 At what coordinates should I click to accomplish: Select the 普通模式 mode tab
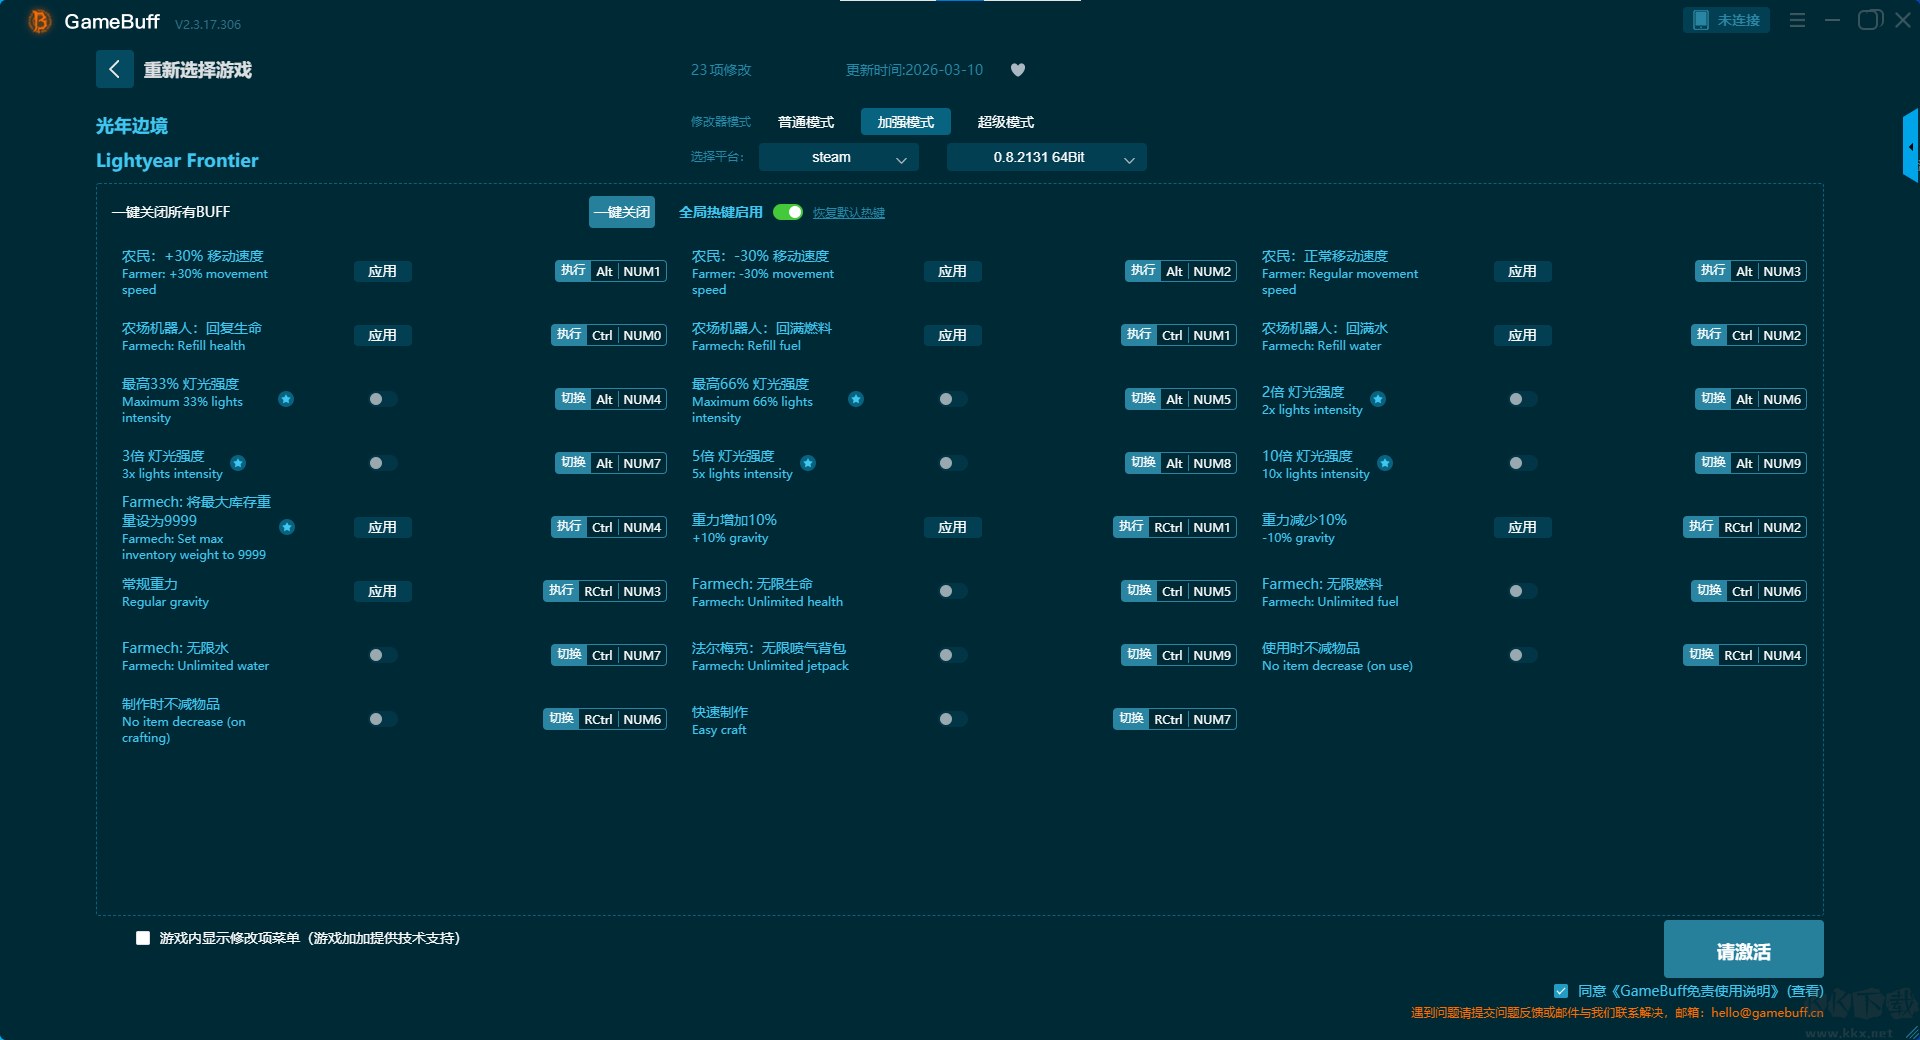(806, 122)
